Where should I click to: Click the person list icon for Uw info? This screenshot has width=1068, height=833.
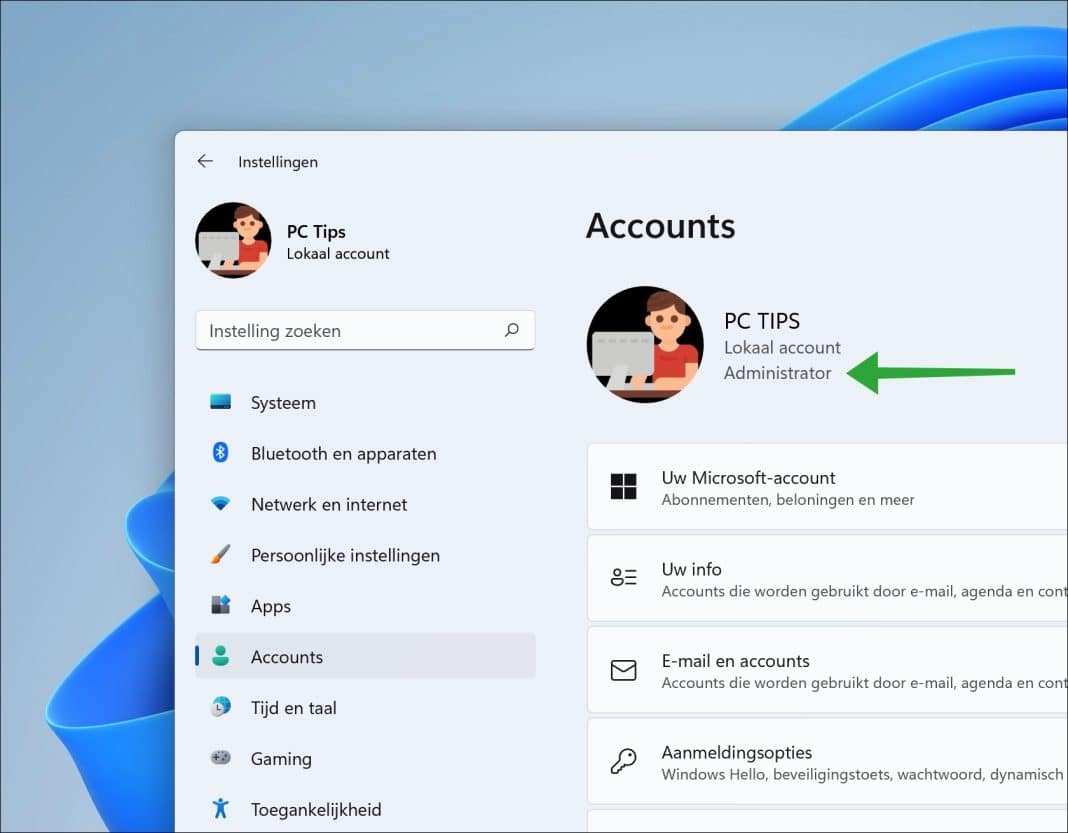(x=623, y=578)
